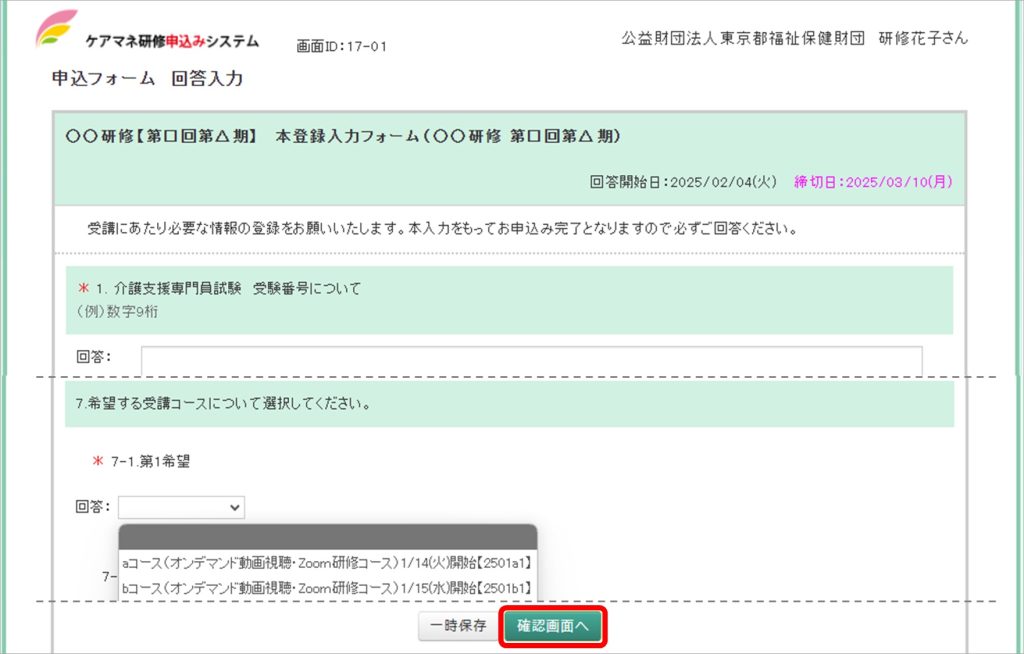Click the 画面ID:17-01 label
Image resolution: width=1024 pixels, height=654 pixels.
pos(341,46)
